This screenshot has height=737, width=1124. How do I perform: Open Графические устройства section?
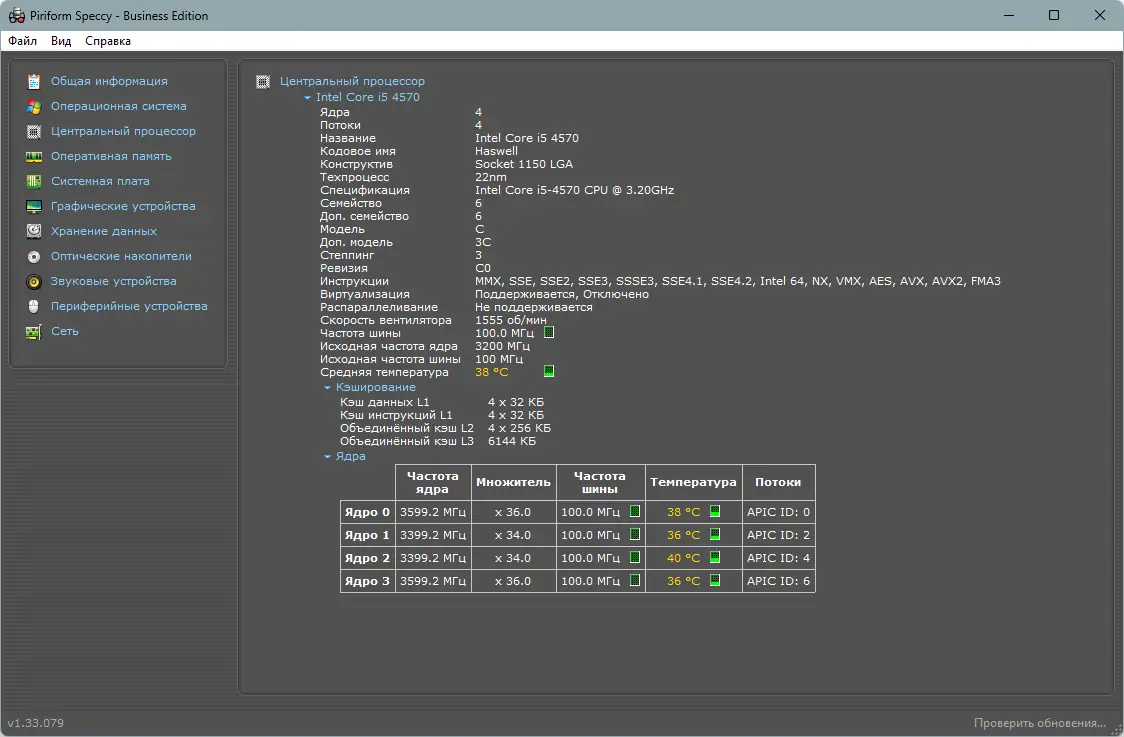click(123, 206)
